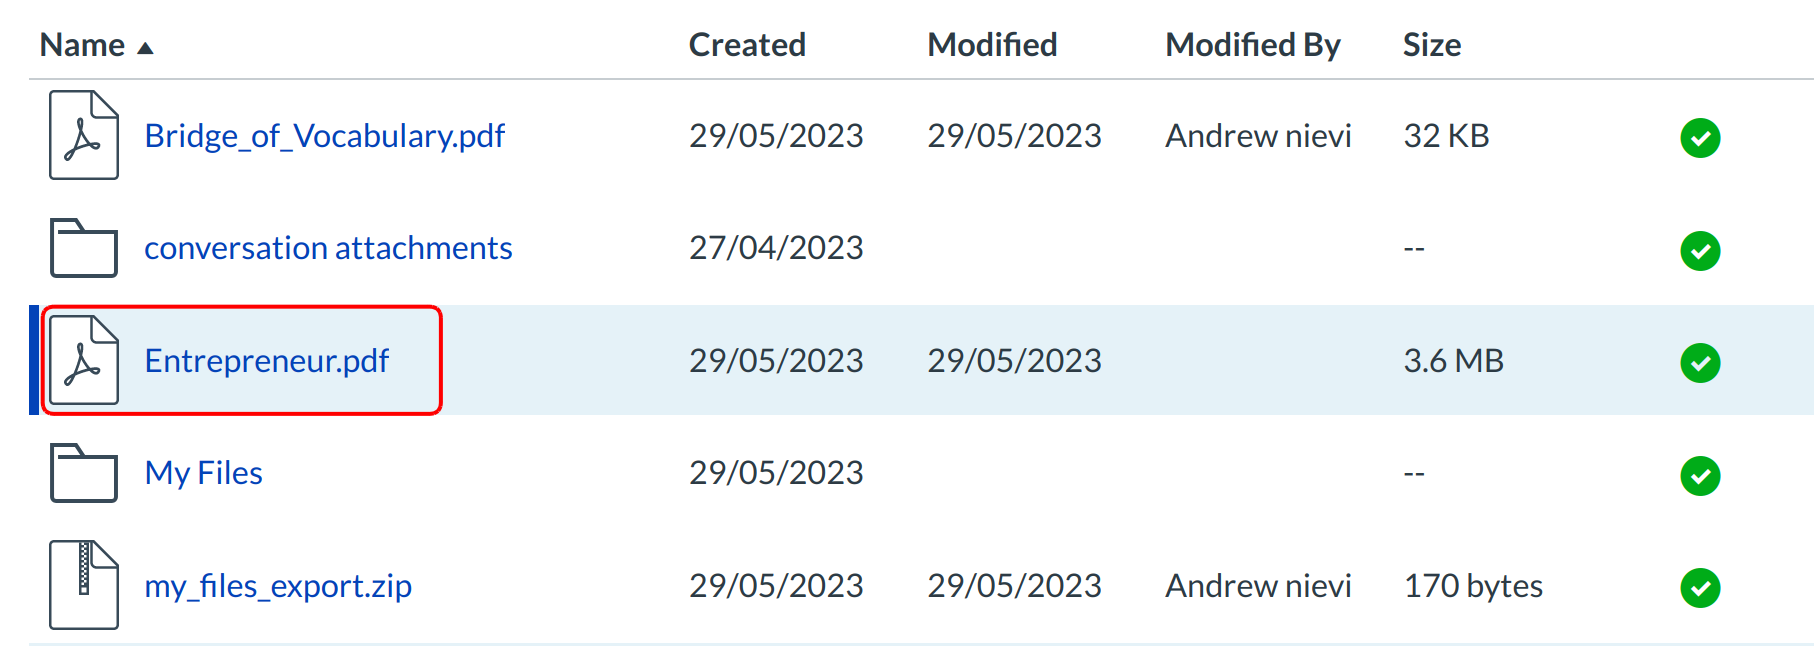Click the conversation attachments folder icon
Screen dimensions: 1814x646
(84, 248)
